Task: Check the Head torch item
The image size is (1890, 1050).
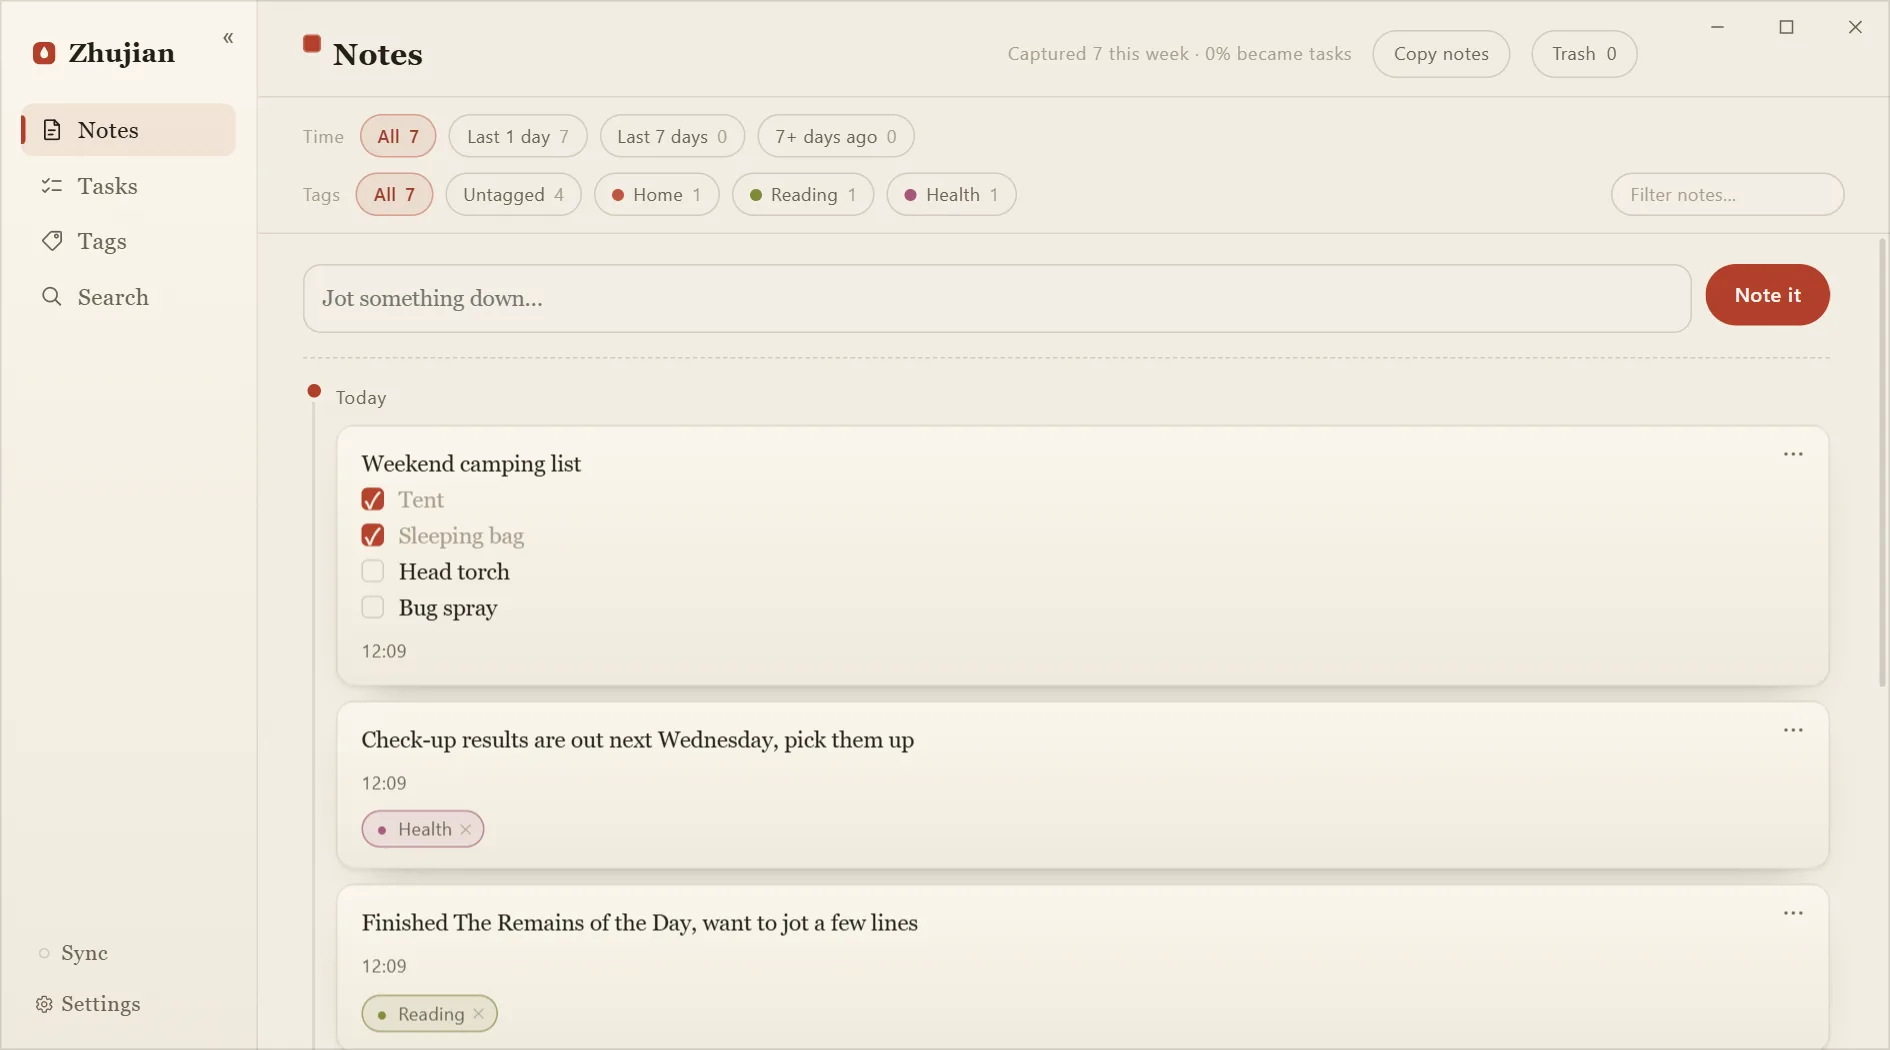Action: 373,571
